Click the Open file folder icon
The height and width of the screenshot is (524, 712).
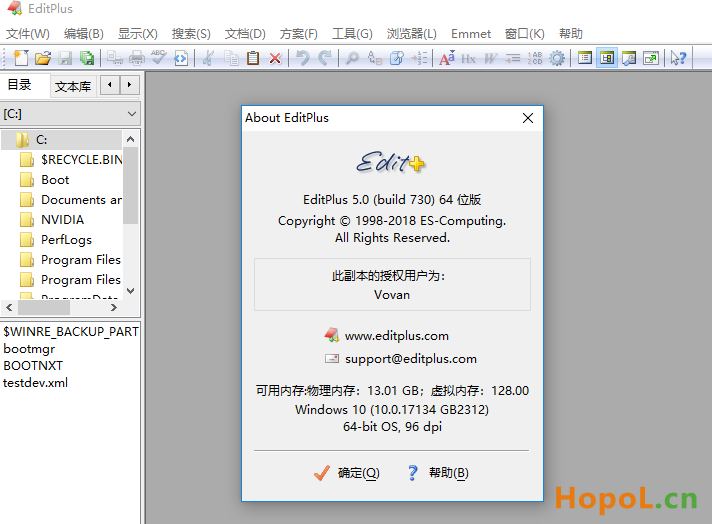(43, 58)
